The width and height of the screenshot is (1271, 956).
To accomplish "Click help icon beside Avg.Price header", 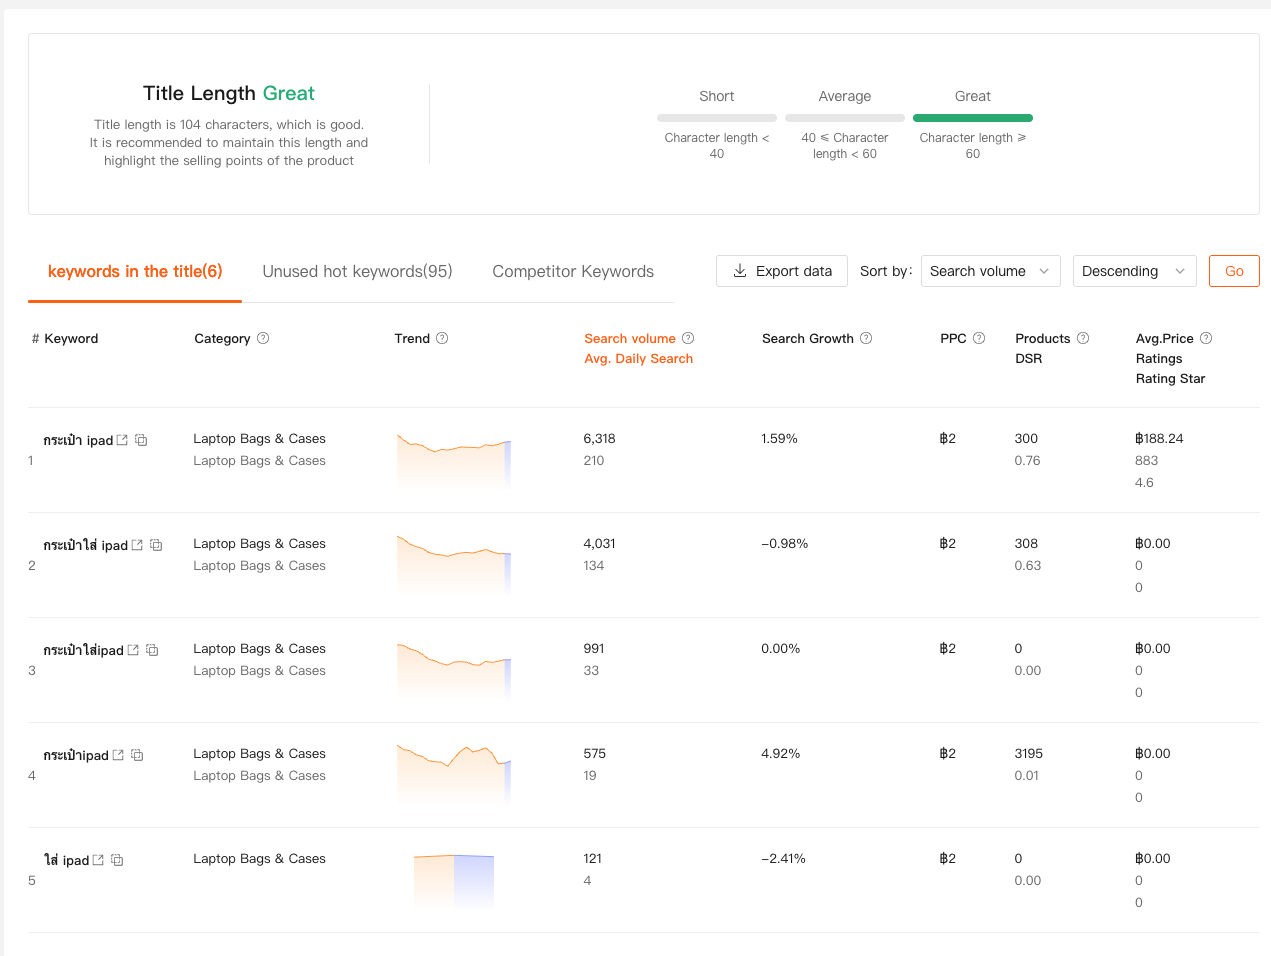I will click(x=1206, y=338).
